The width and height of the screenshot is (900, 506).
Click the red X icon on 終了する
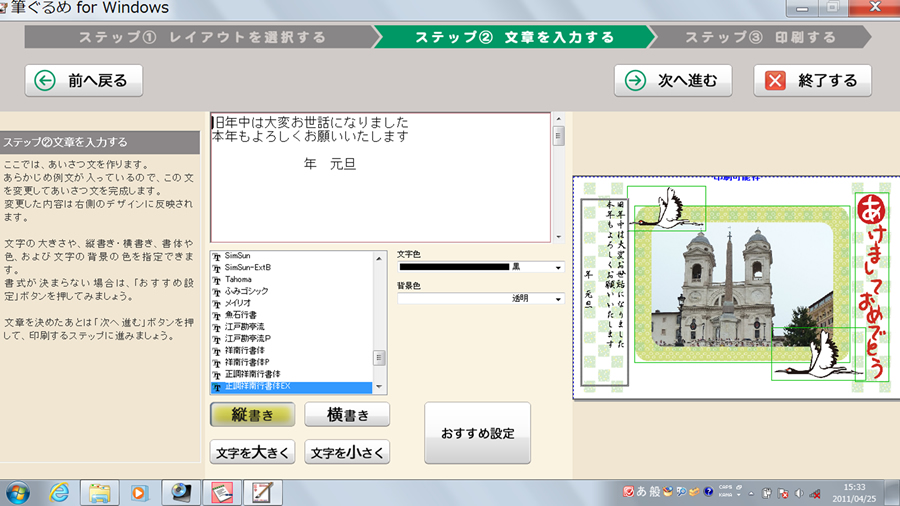(775, 81)
